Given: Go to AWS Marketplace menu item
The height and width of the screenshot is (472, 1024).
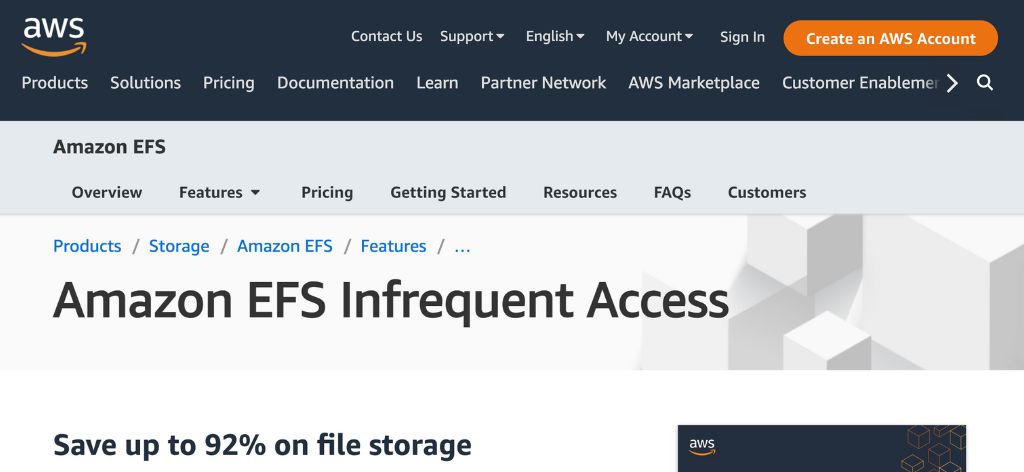Looking at the screenshot, I should pos(694,83).
